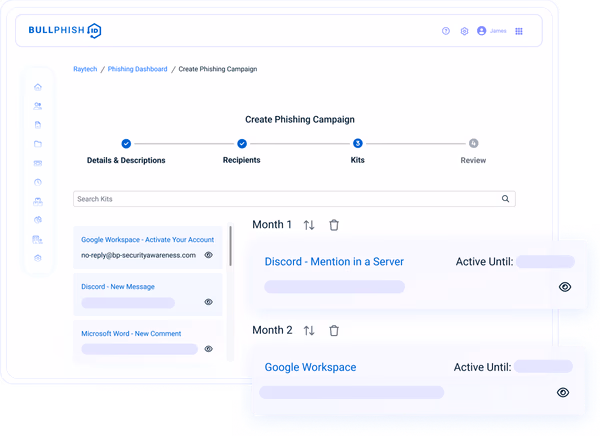Preview Month 2 Google Workspace kit

[563, 392]
